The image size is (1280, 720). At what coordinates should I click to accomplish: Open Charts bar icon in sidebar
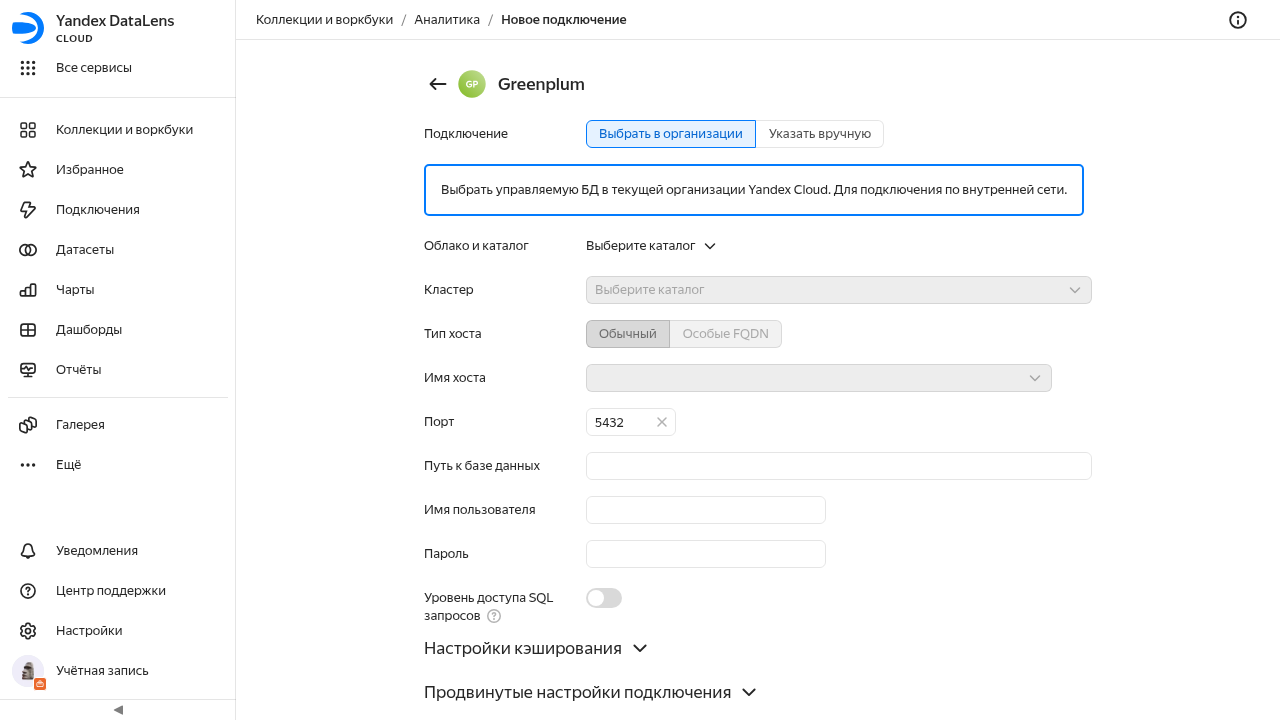pos(28,290)
